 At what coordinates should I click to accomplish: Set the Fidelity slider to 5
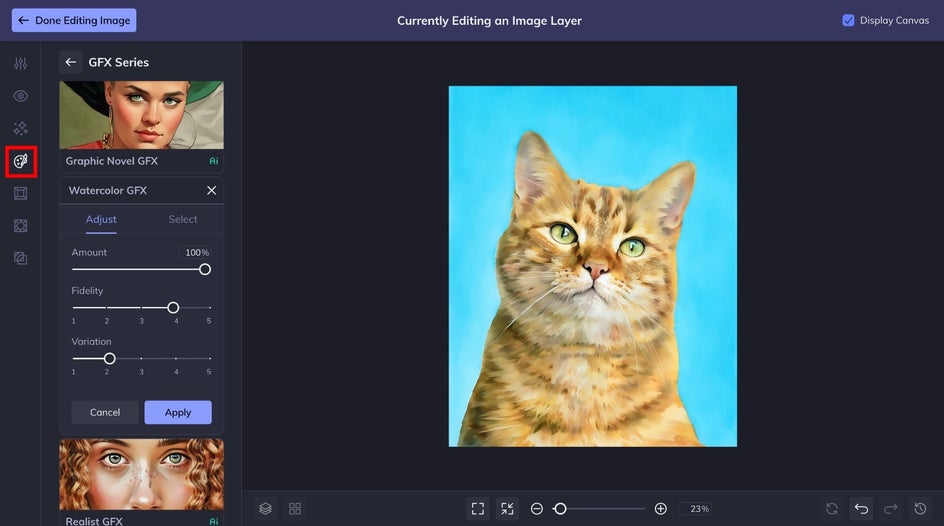coord(210,308)
